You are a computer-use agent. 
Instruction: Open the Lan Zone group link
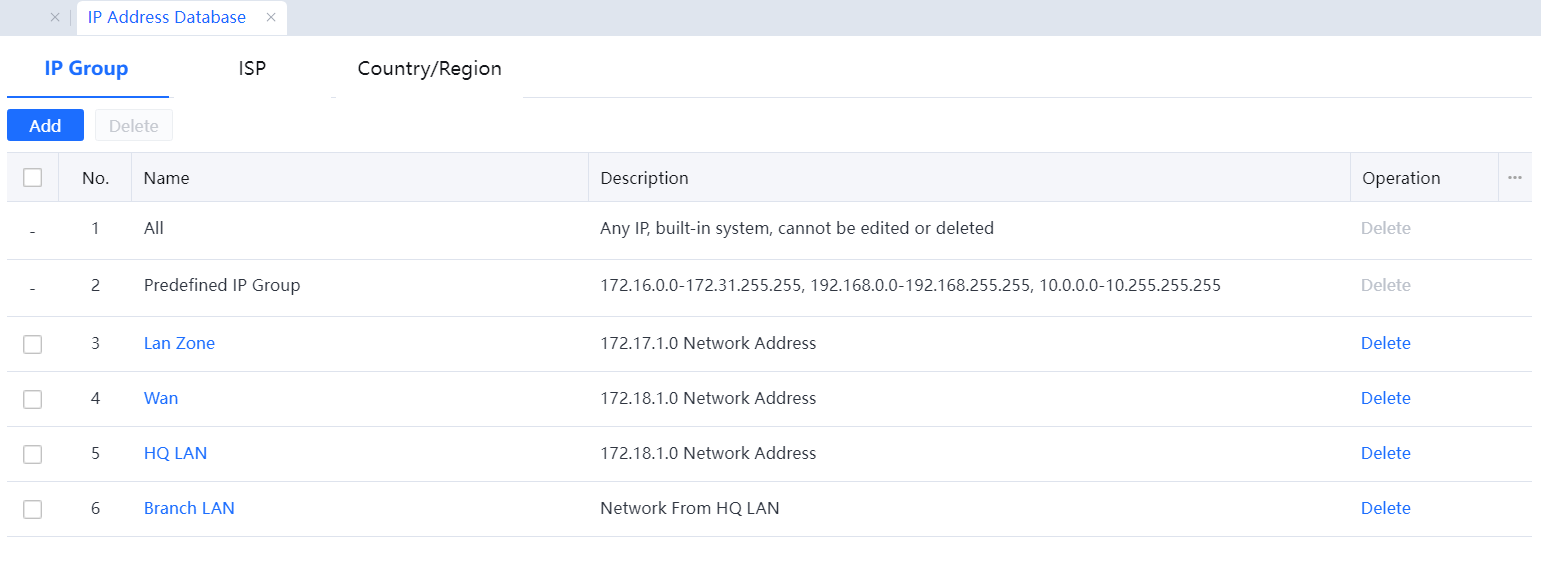179,343
